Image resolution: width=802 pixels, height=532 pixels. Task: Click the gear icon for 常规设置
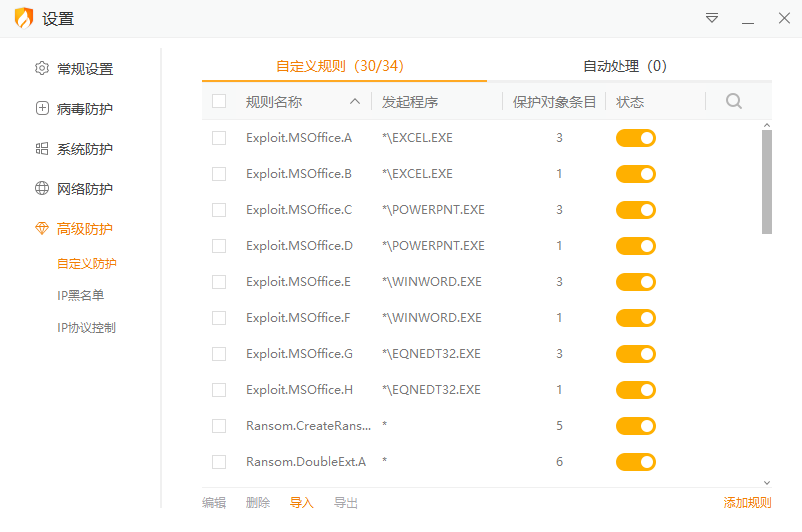[x=42, y=68]
